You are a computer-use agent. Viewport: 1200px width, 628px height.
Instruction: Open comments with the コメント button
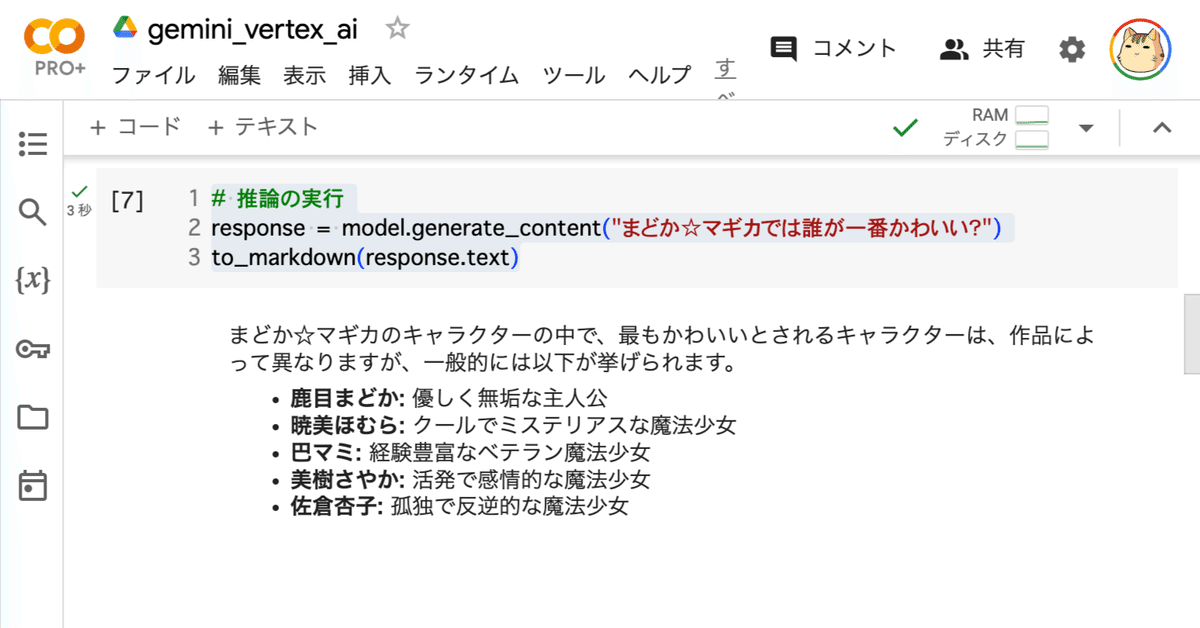point(832,47)
